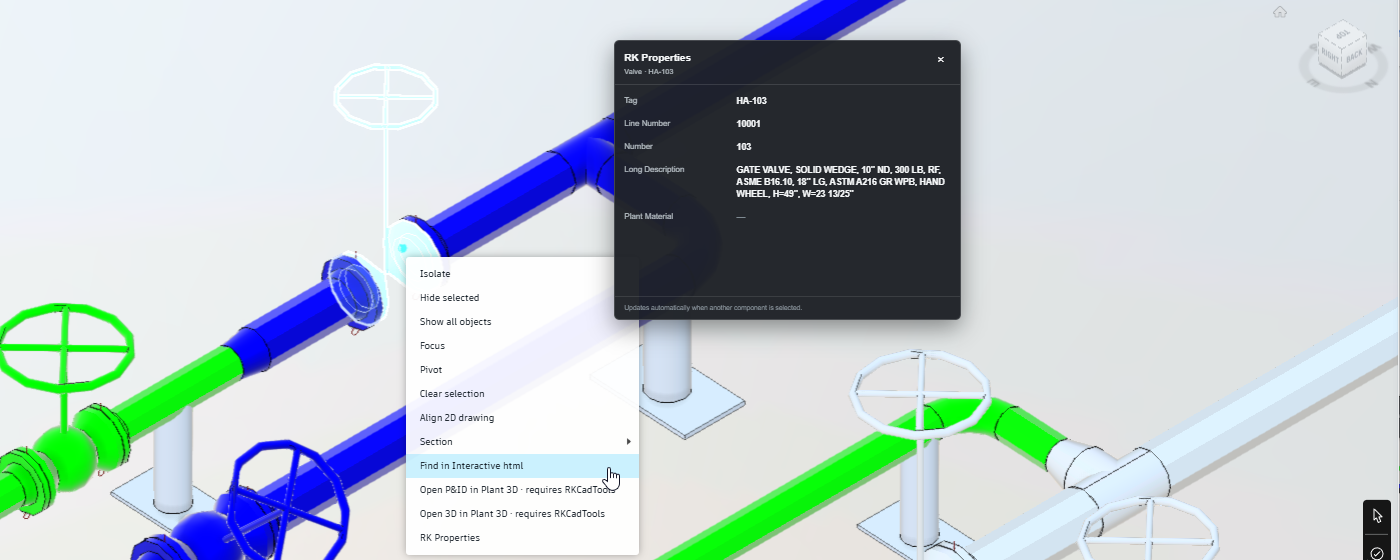
Task: Close the RK Properties panel
Action: tap(940, 60)
